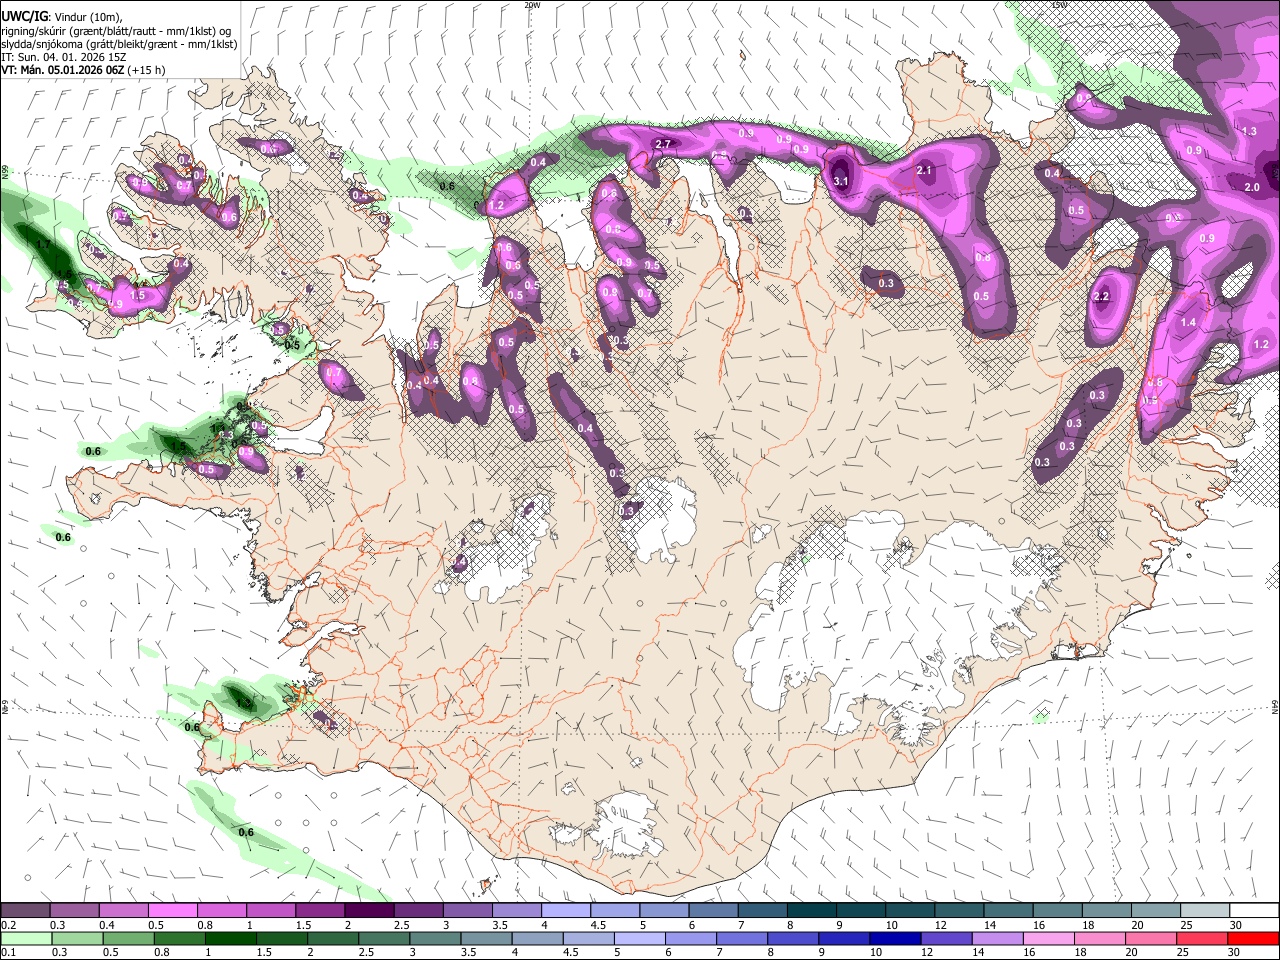Click the 'slydda/snjókoma' legend description line

[x=119, y=44]
